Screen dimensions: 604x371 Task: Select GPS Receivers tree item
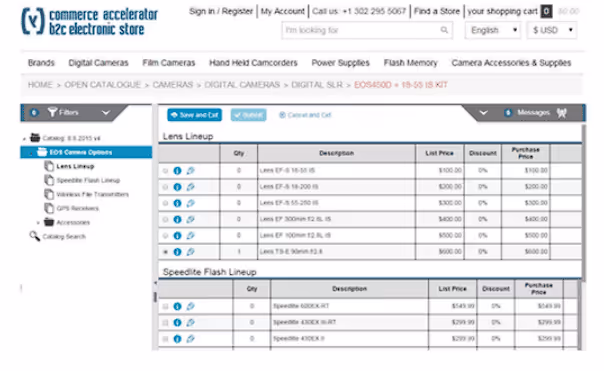77,208
